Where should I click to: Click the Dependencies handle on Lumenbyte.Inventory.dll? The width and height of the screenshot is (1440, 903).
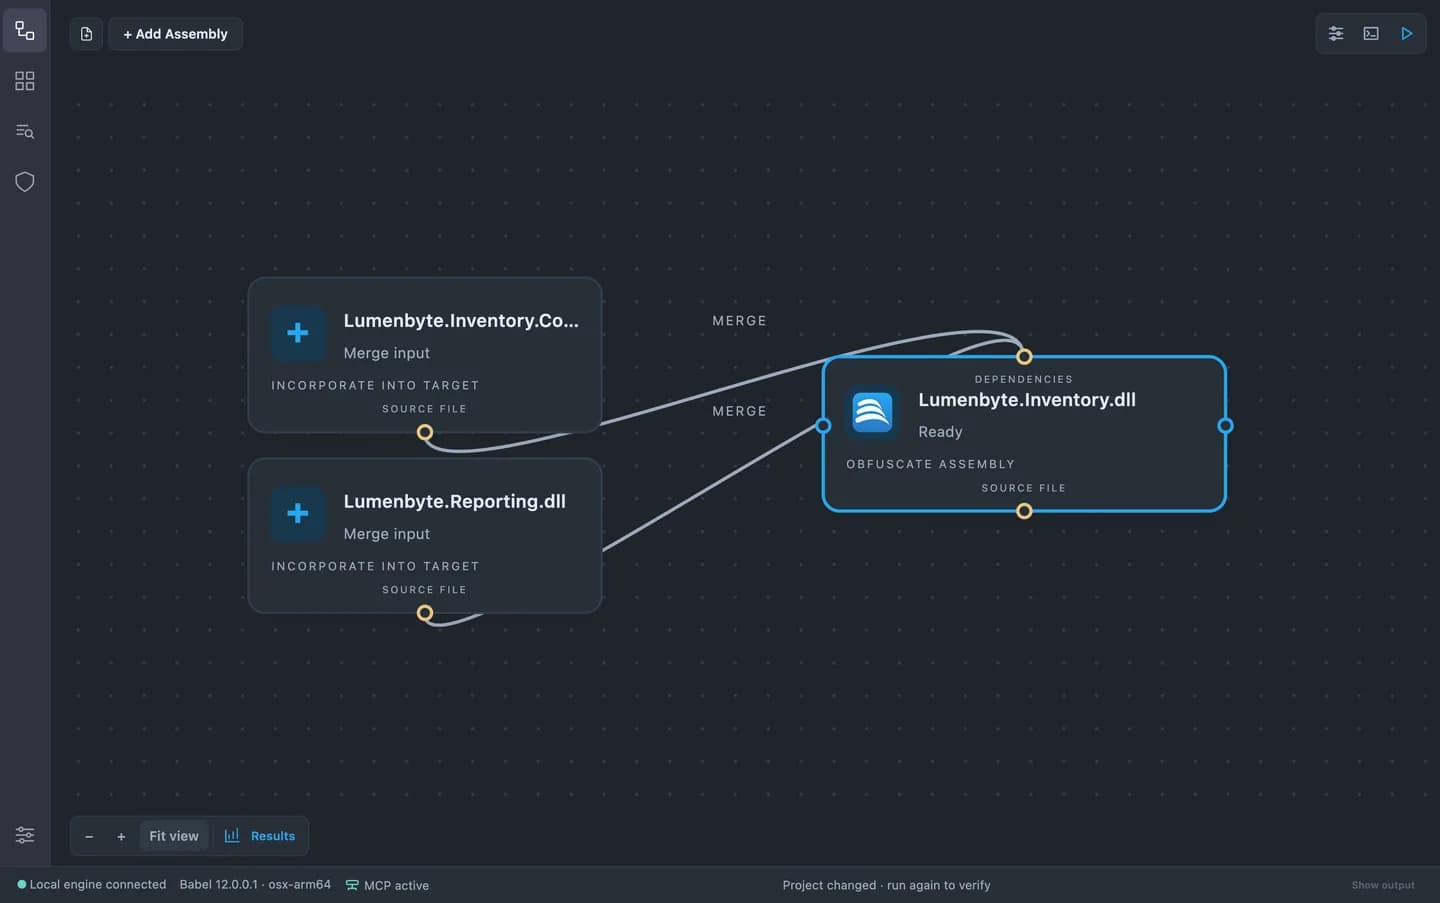1024,356
